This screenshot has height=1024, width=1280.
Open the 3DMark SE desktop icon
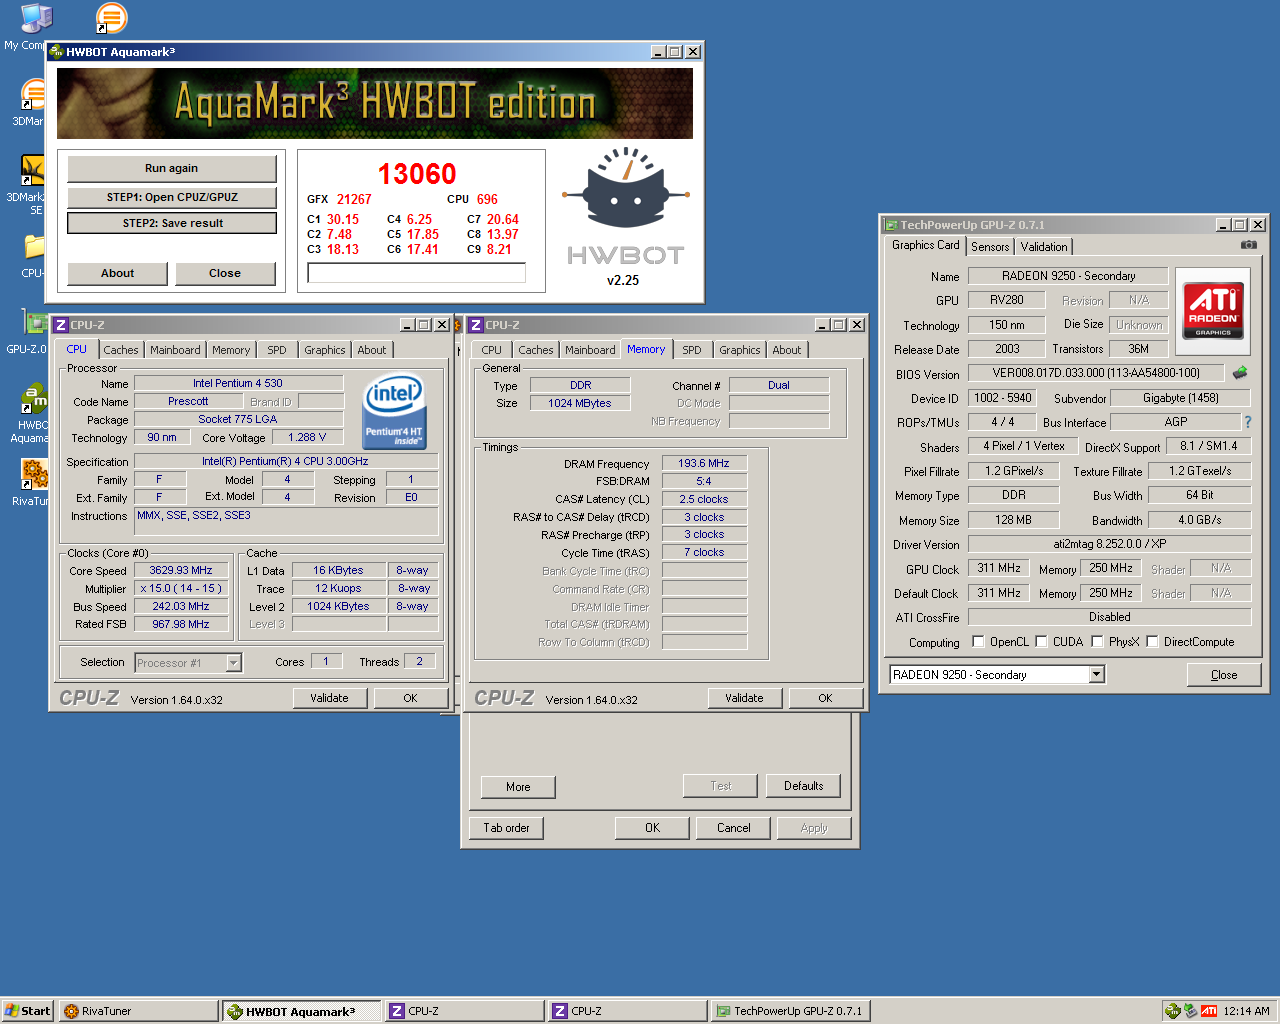pyautogui.click(x=33, y=170)
